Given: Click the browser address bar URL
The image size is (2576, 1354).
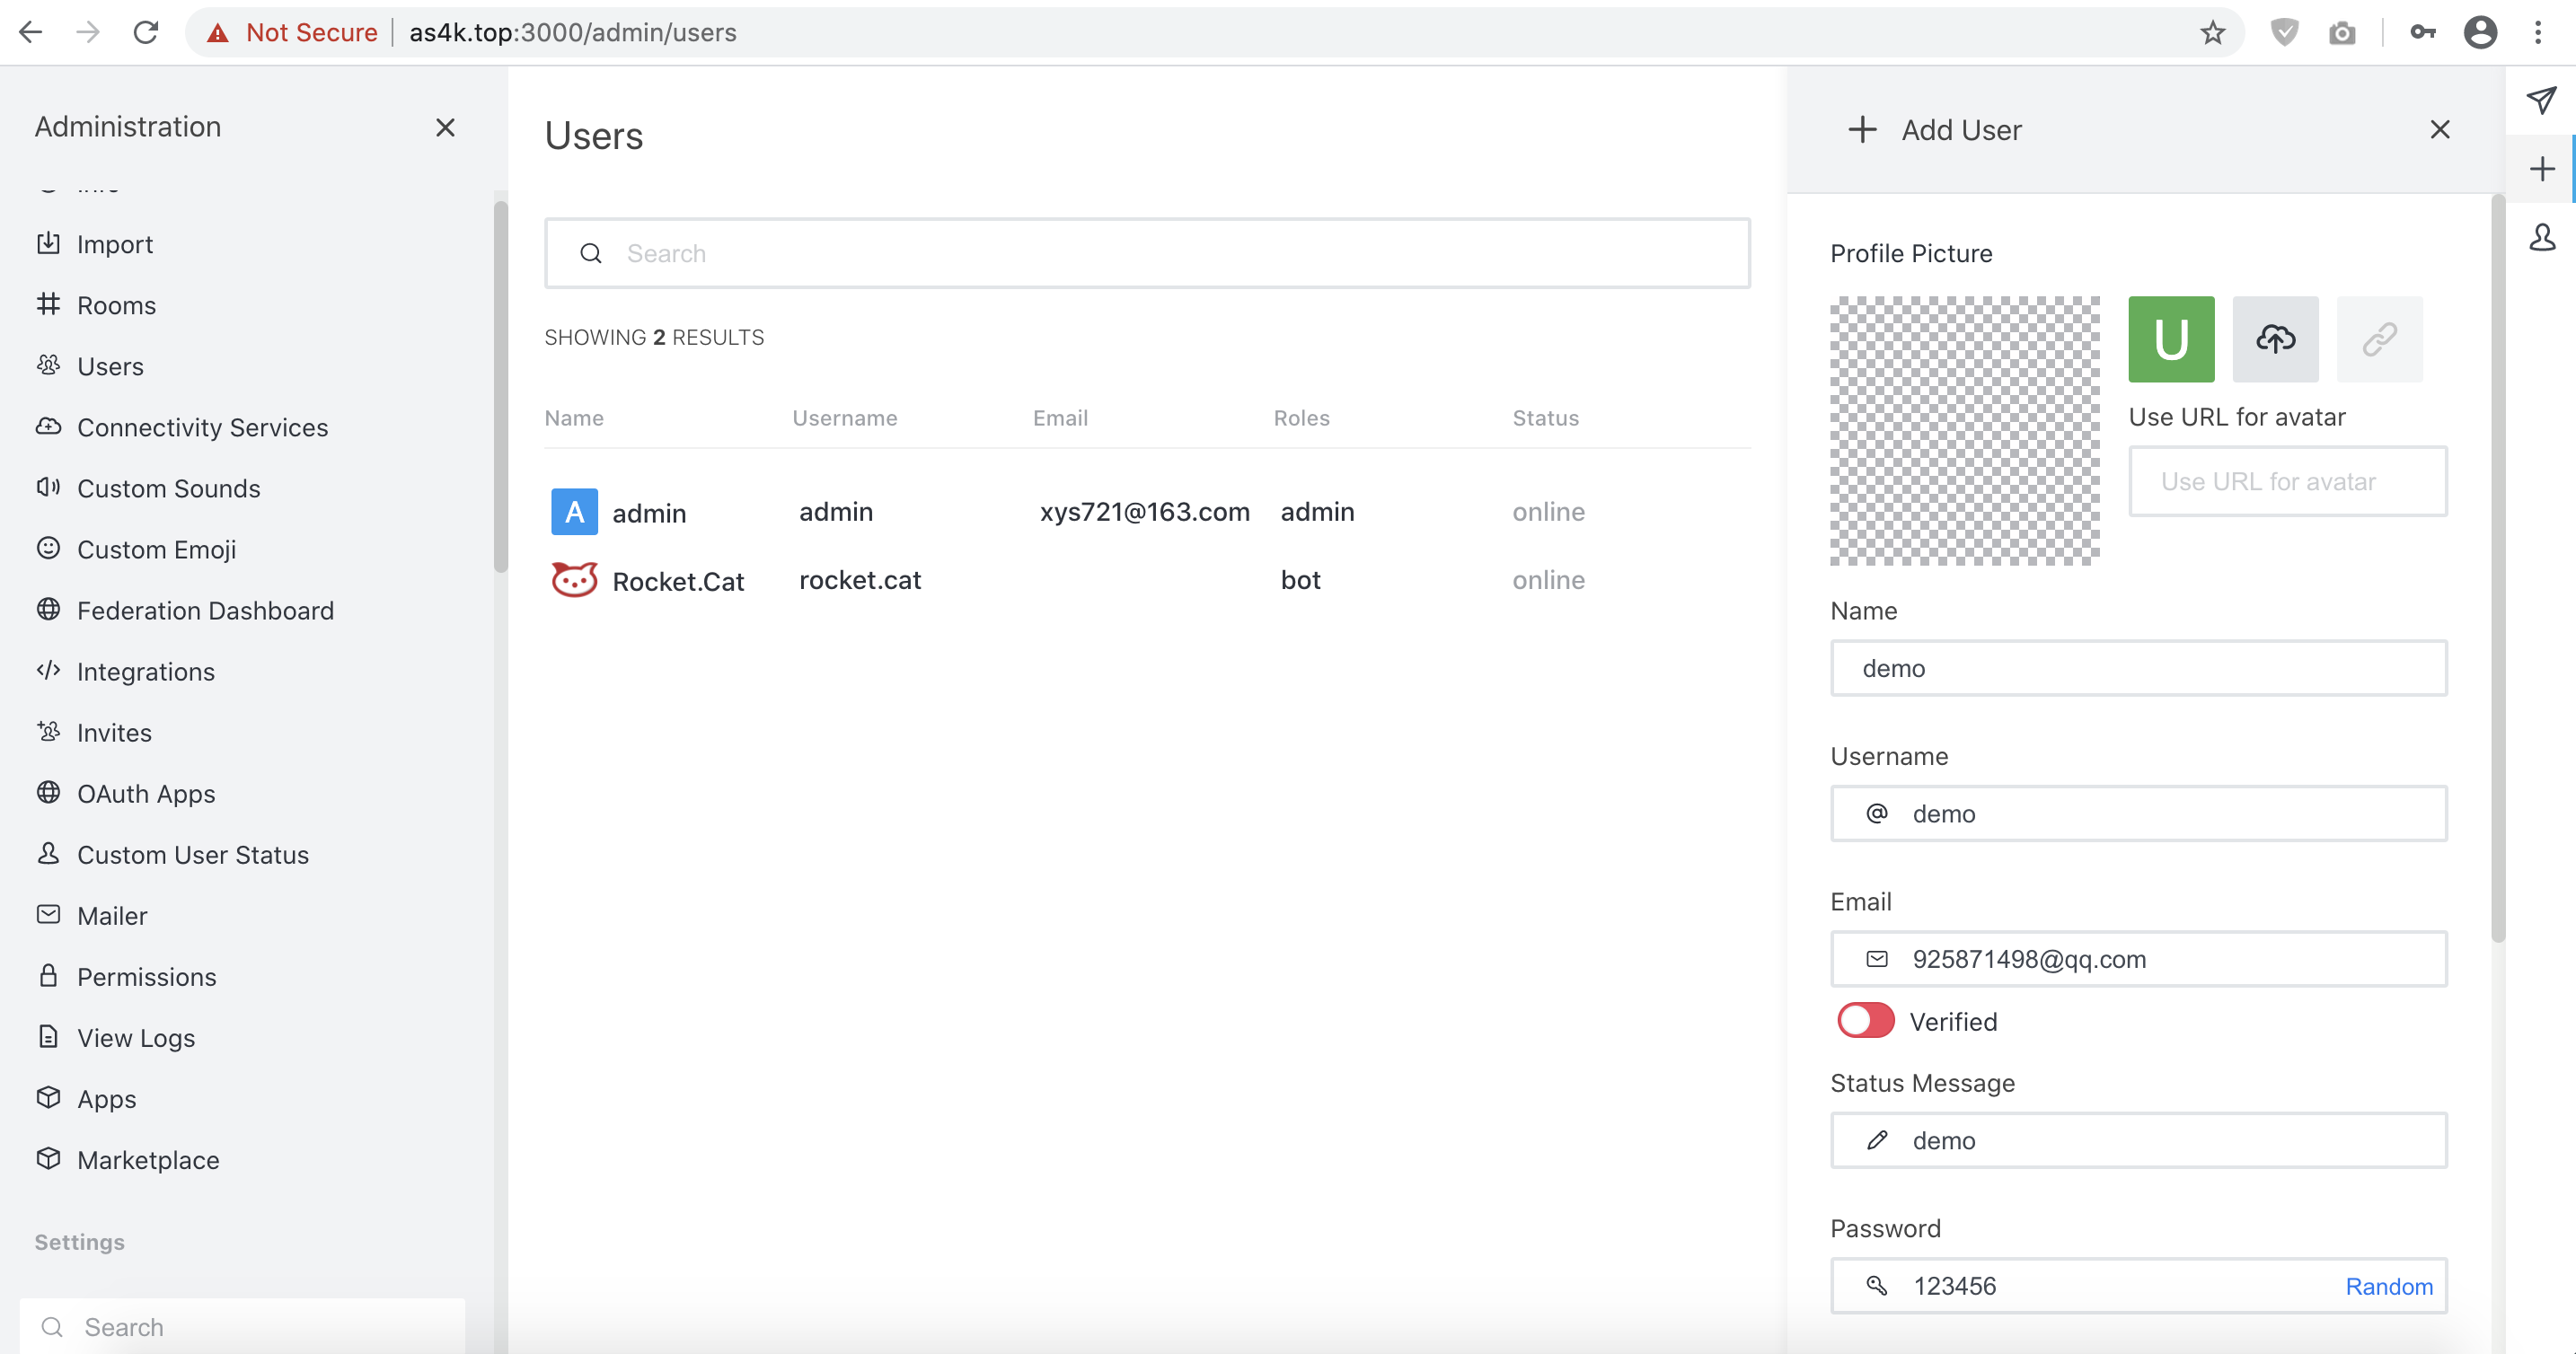Looking at the screenshot, I should (573, 32).
